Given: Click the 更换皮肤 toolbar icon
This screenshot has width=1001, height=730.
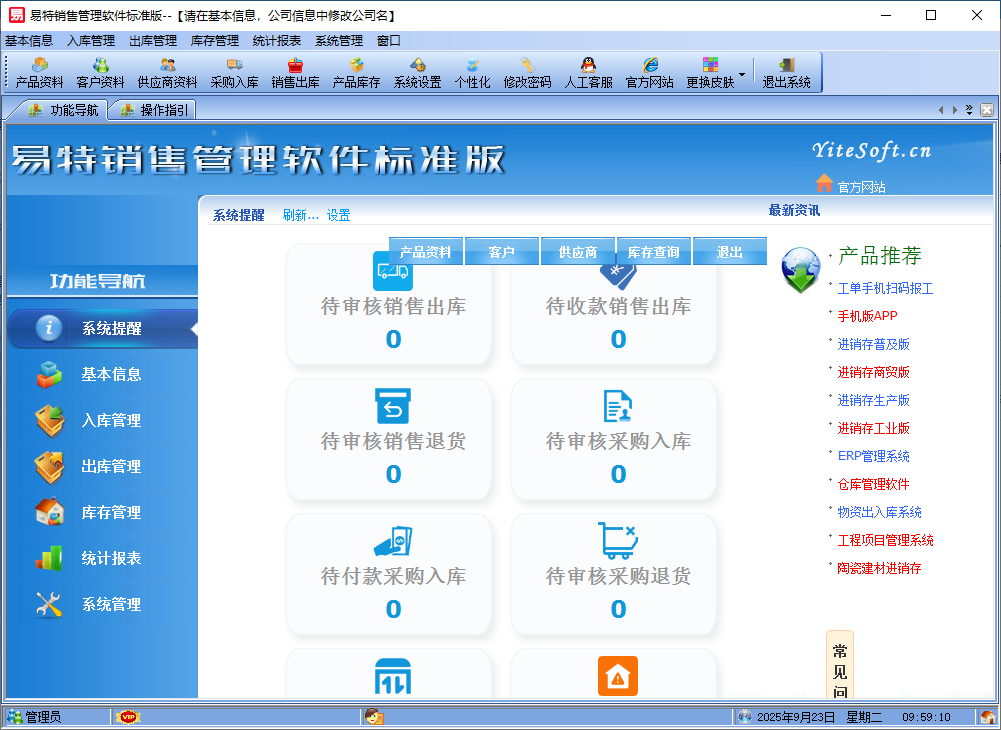Looking at the screenshot, I should tap(710, 73).
